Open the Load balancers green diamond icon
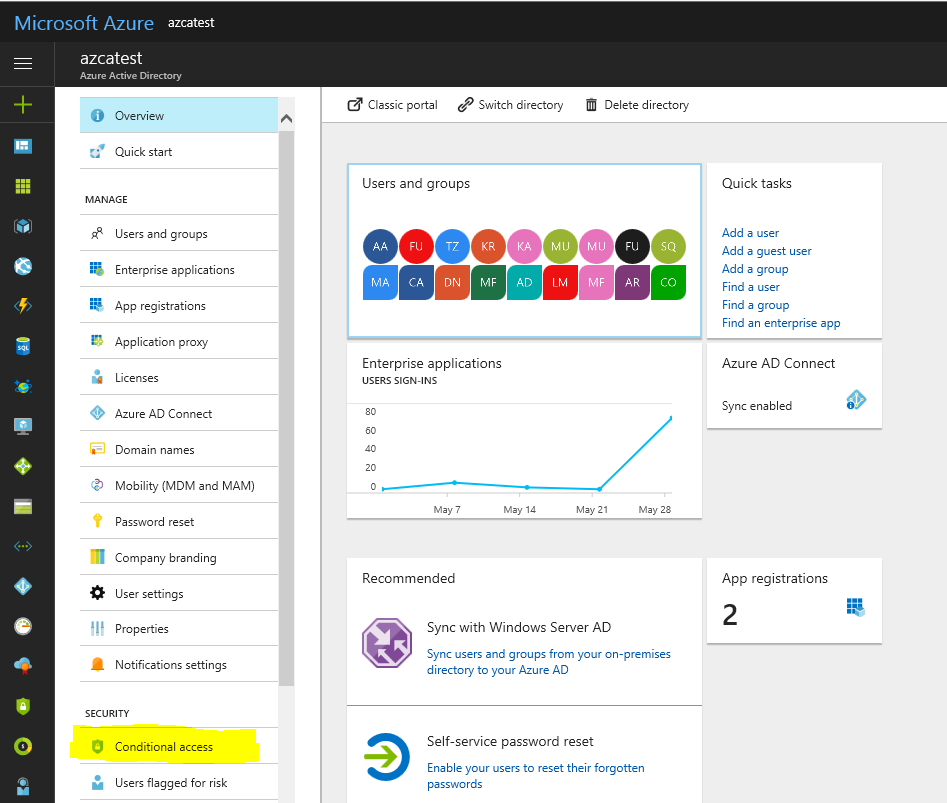The width and height of the screenshot is (947, 803). pos(23,466)
